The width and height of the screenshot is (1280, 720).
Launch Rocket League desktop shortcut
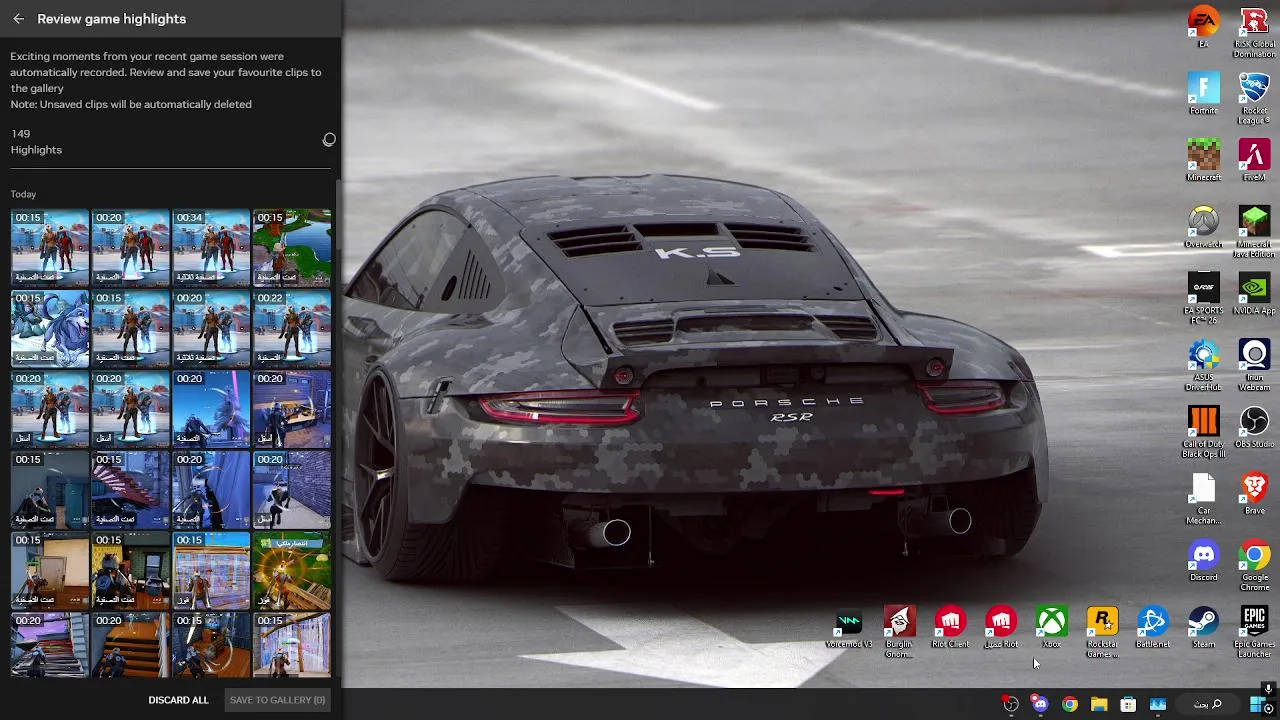tap(1254, 99)
